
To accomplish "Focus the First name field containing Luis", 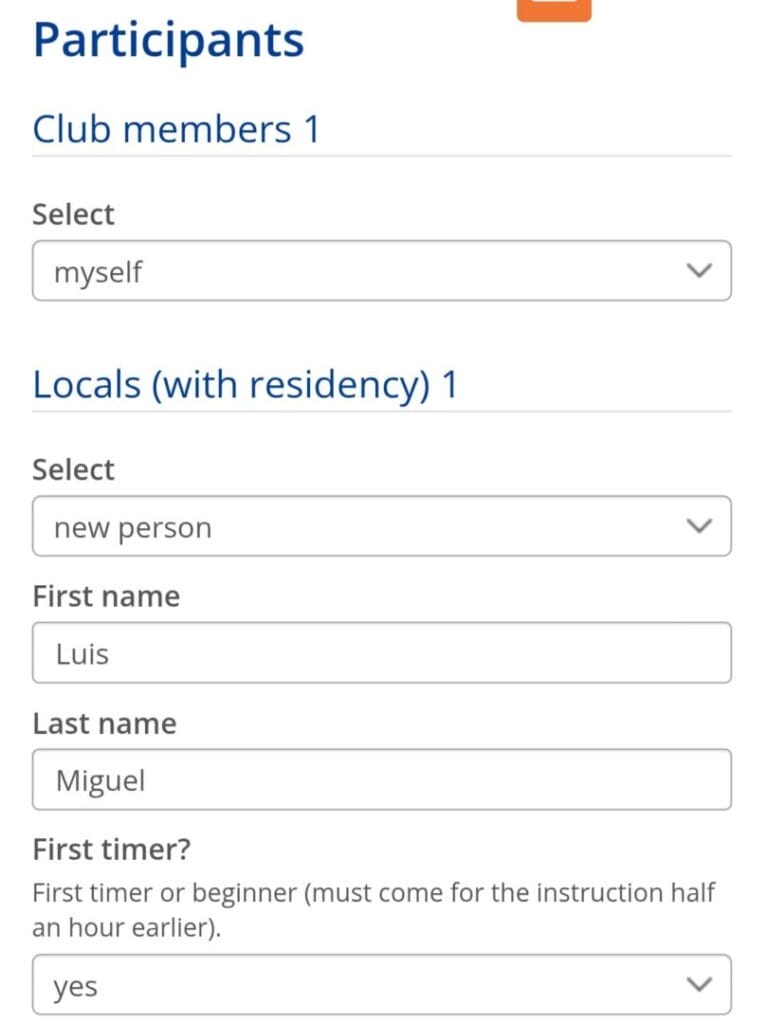I will pos(381,652).
